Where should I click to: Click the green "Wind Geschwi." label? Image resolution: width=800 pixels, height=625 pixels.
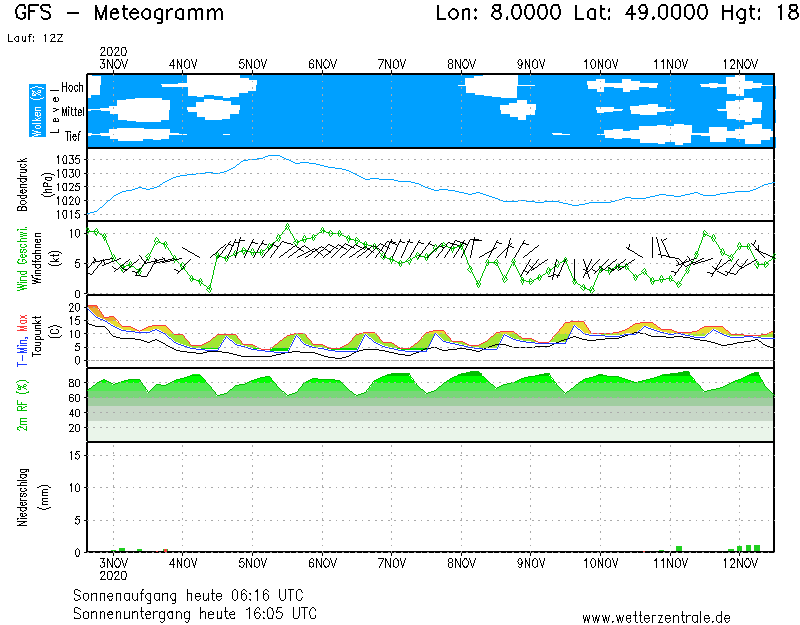pos(22,259)
